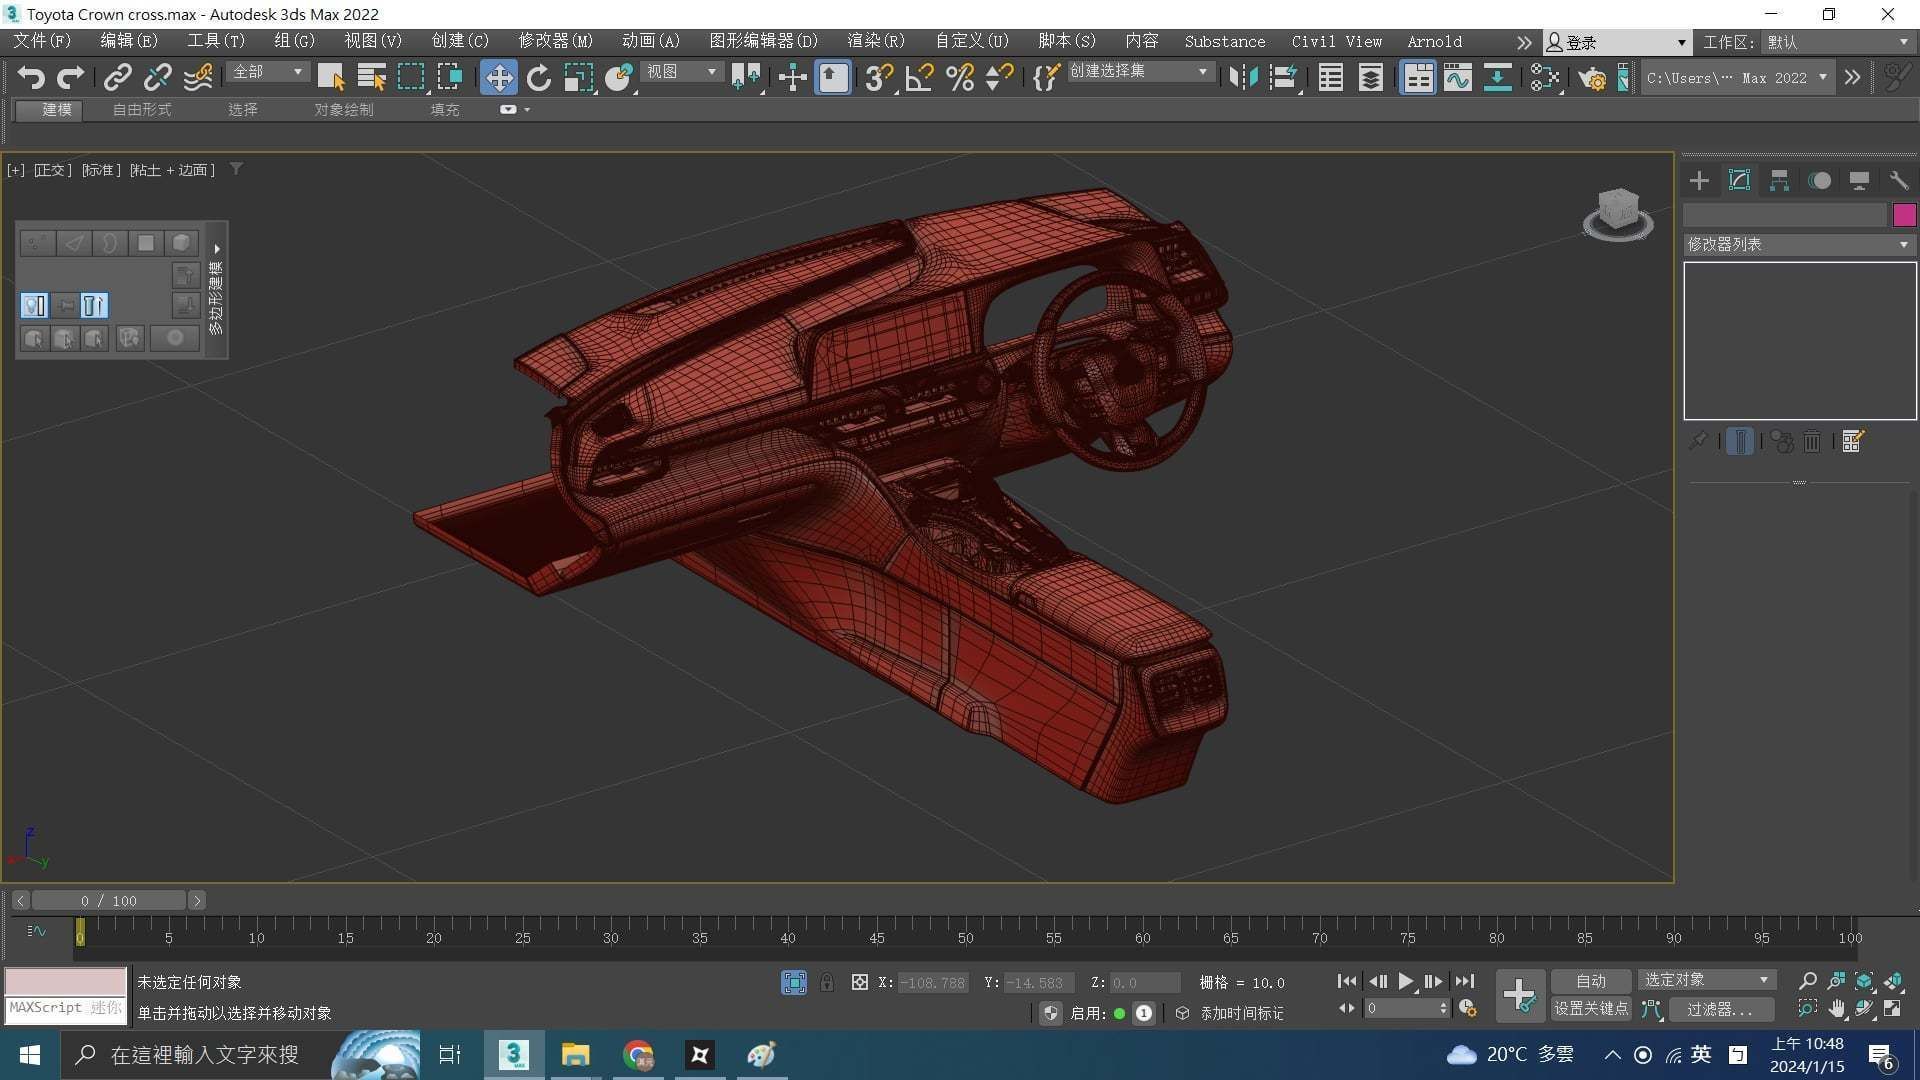The width and height of the screenshot is (1920, 1080).
Task: Toggle the 3D Snaps button
Action: click(878, 78)
